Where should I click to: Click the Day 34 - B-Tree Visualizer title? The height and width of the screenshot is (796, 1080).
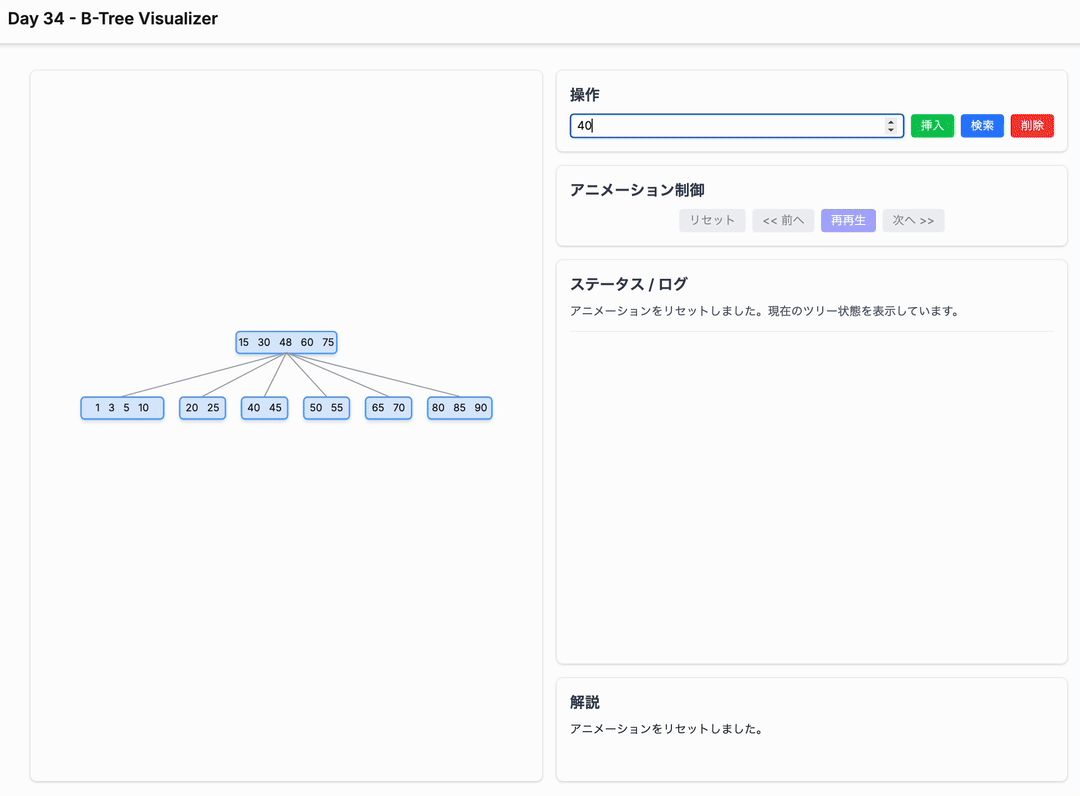pos(113,19)
